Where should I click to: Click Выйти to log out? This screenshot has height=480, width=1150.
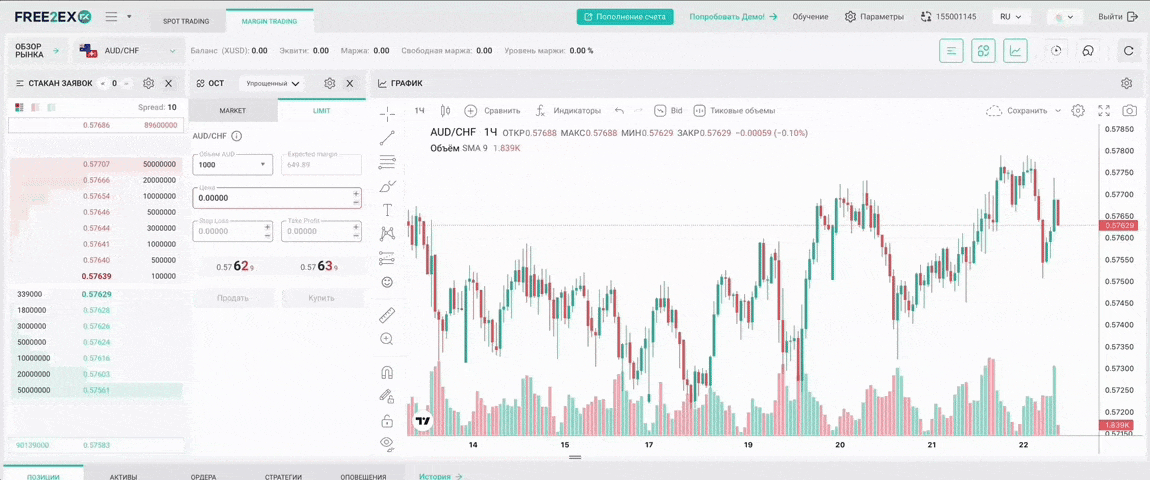pos(1117,16)
